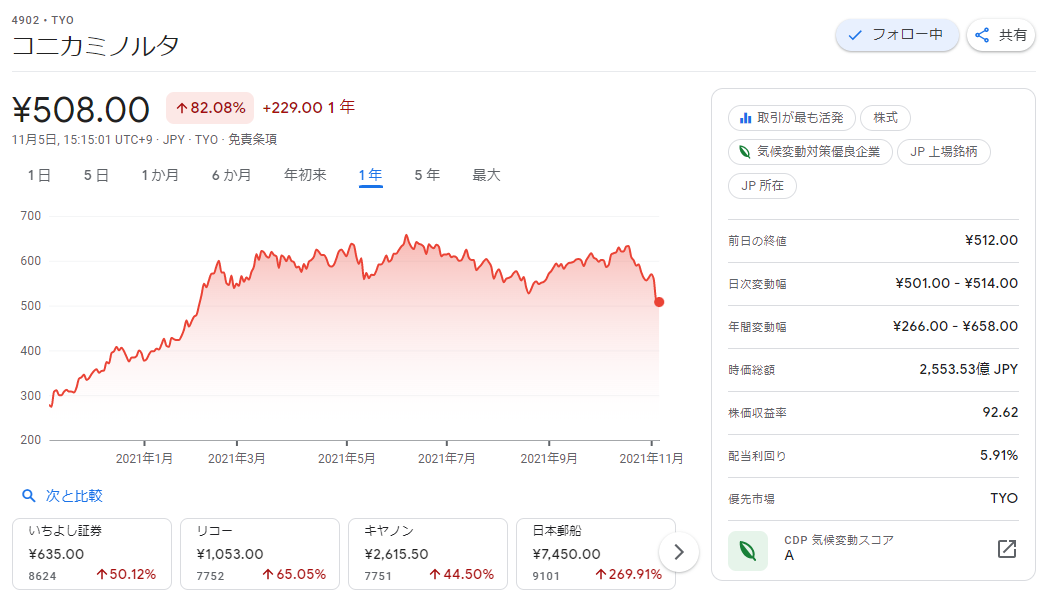The image size is (1048, 595).
Task: Click the 次と比較 compare link
Action: click(x=74, y=496)
